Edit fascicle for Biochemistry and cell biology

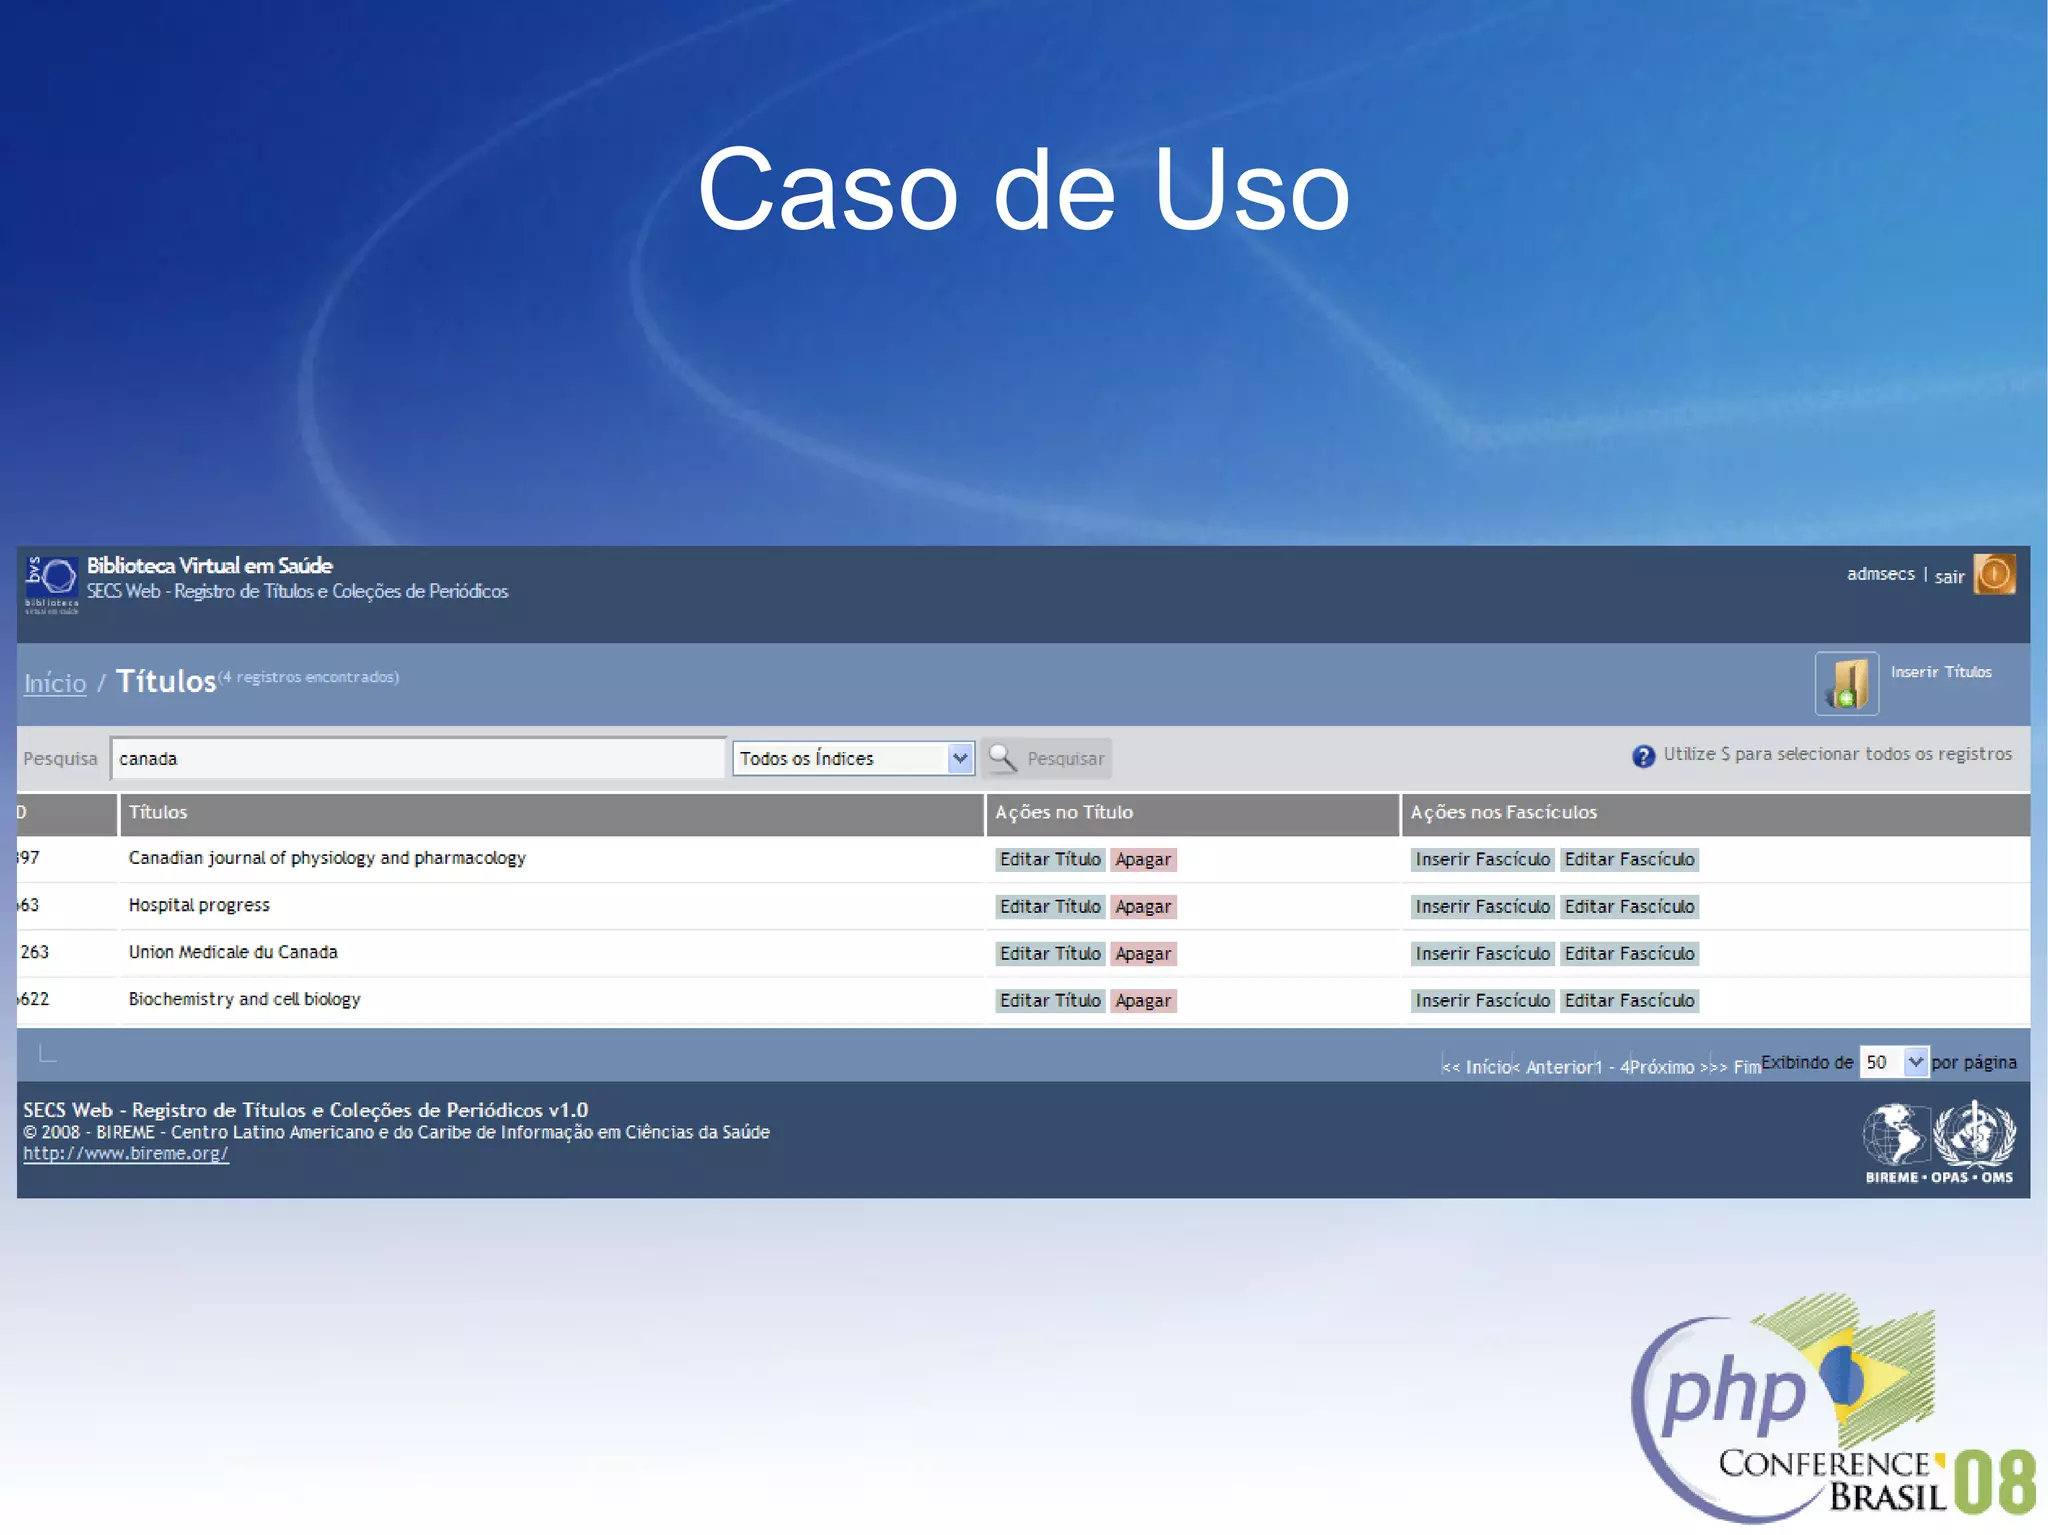click(x=1629, y=1000)
